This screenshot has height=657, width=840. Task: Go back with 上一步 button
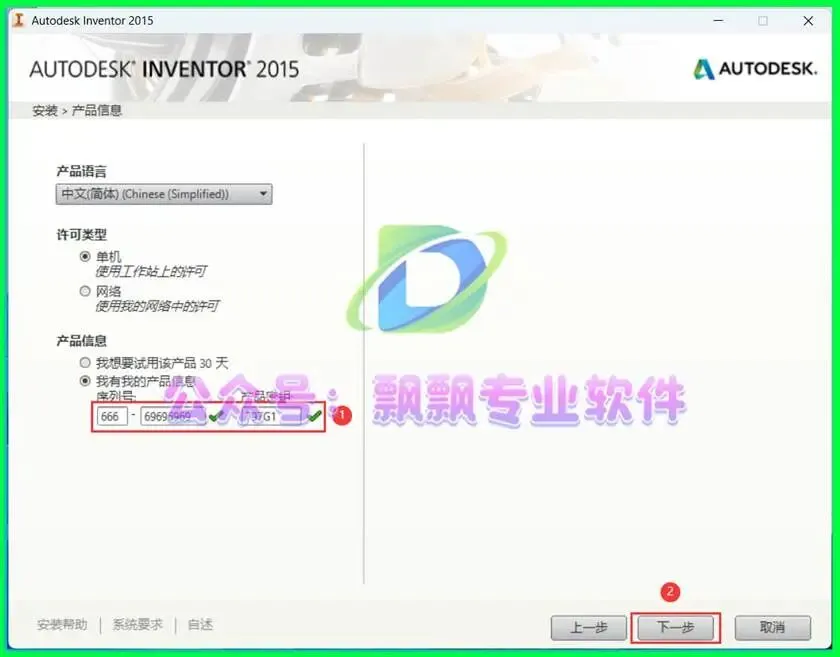point(588,627)
